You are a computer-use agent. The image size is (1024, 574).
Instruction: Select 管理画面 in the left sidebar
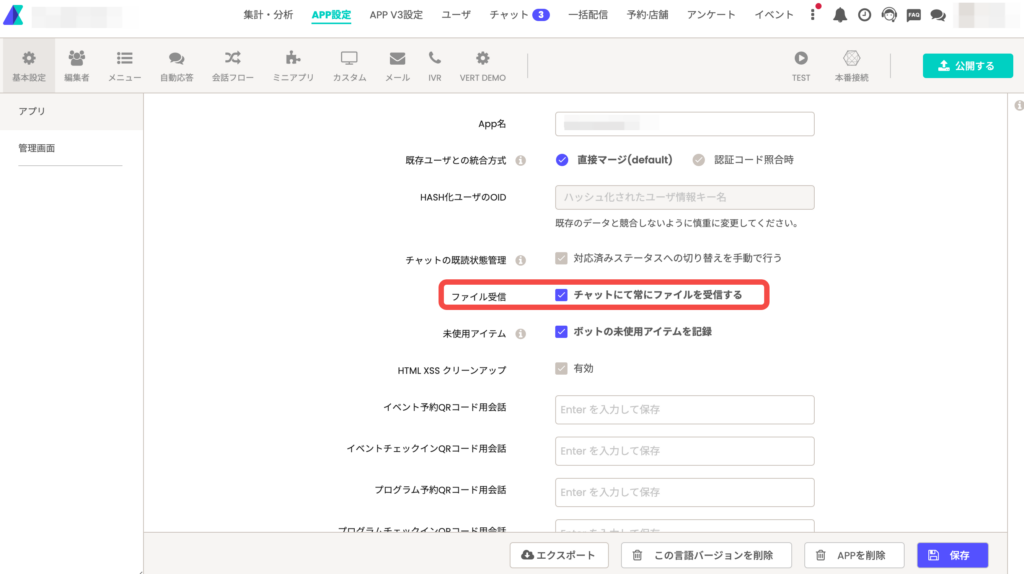pos(37,148)
